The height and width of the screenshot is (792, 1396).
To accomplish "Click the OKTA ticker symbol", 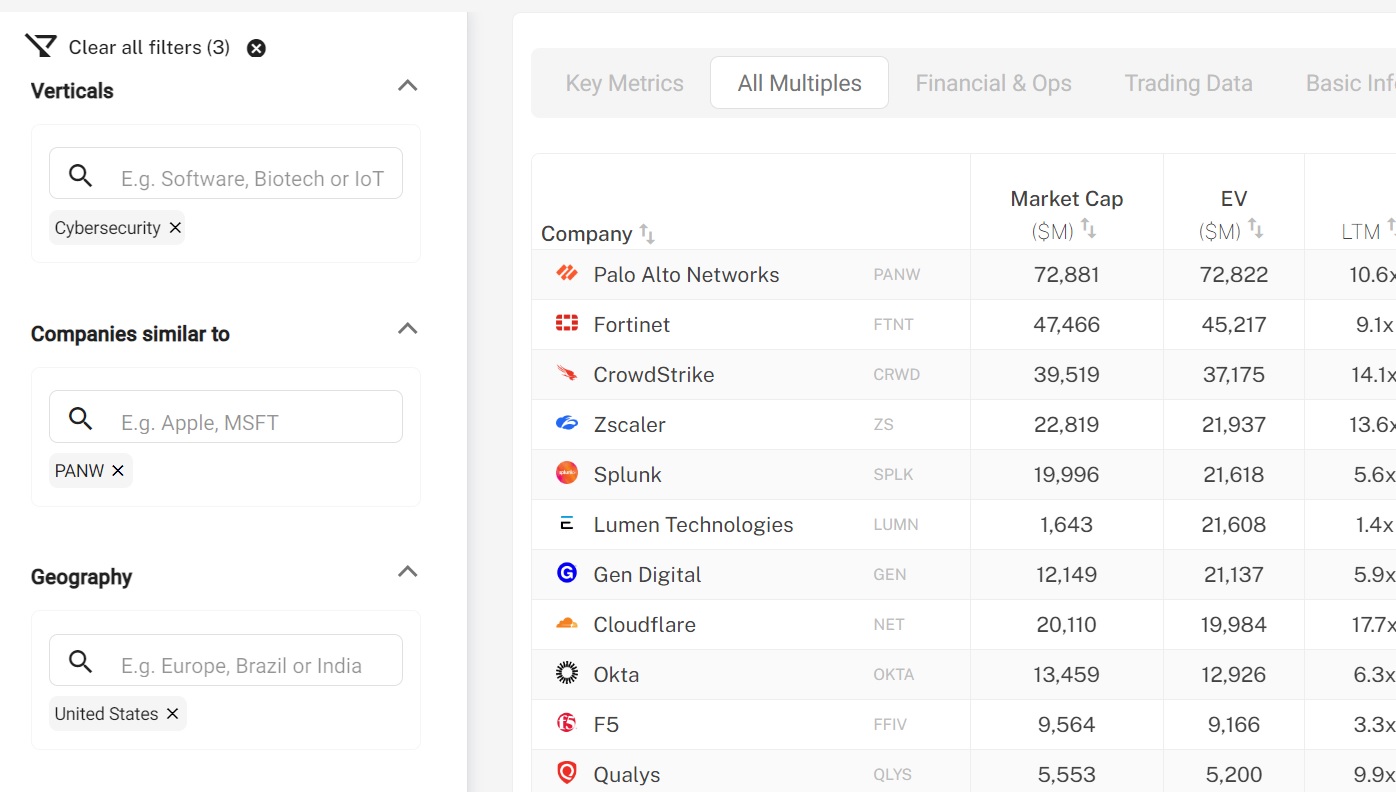I will click(x=893, y=675).
